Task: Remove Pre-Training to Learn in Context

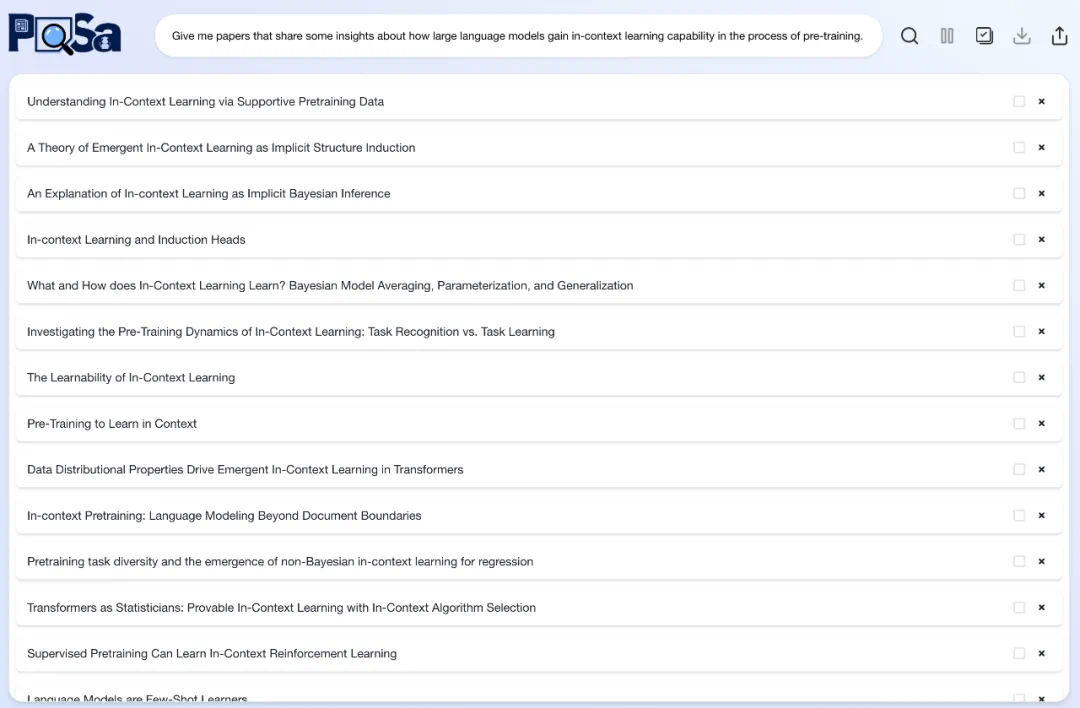Action: (x=1041, y=424)
